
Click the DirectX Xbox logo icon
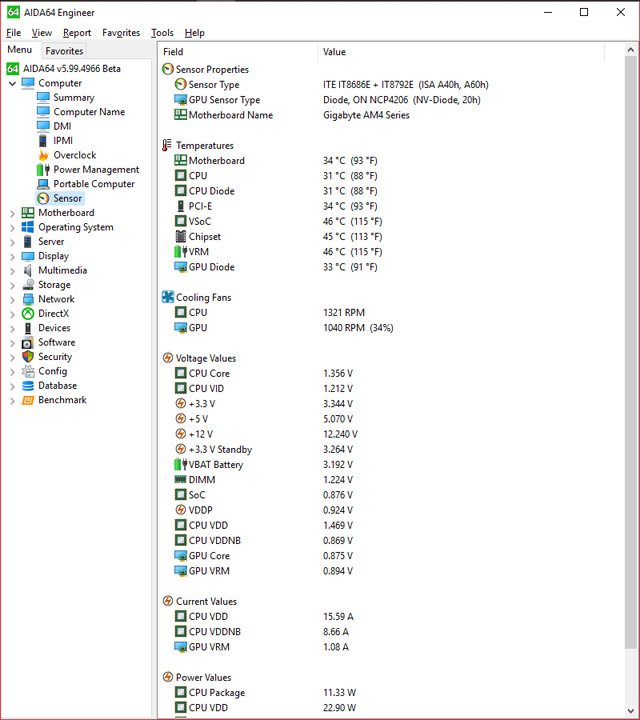tap(28, 314)
